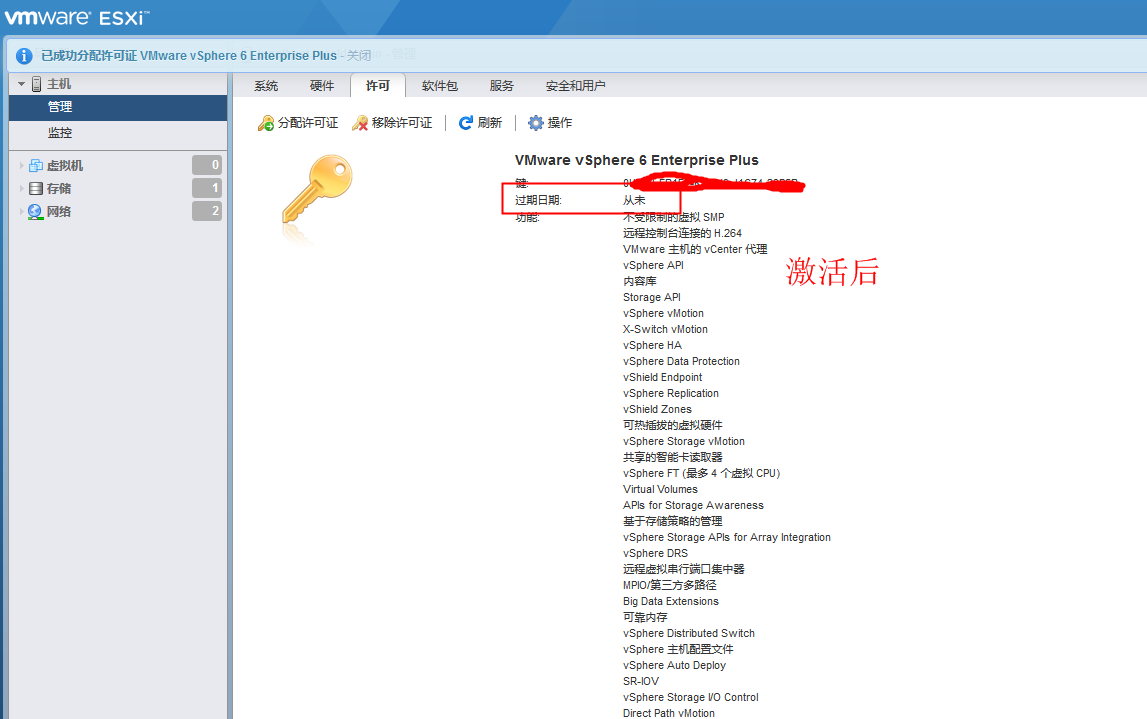Switch to the 系统 tab
This screenshot has width=1147, height=719.
click(x=266, y=86)
